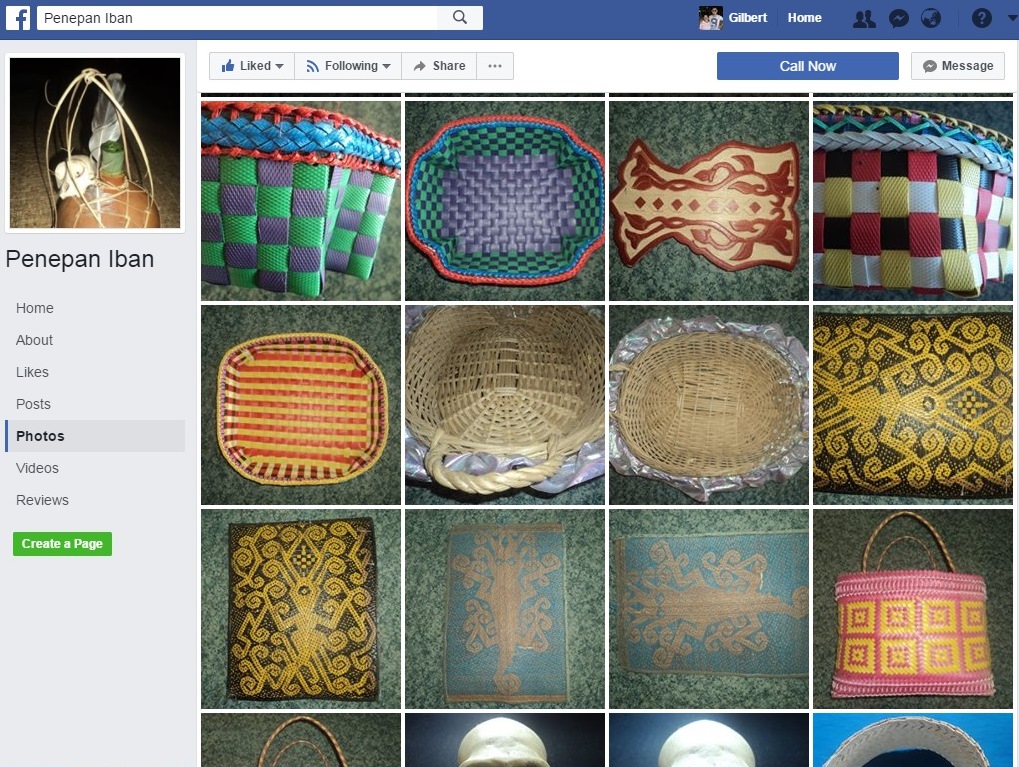Open the upright blue woven mat photo
This screenshot has width=1019, height=767.
pos(505,609)
